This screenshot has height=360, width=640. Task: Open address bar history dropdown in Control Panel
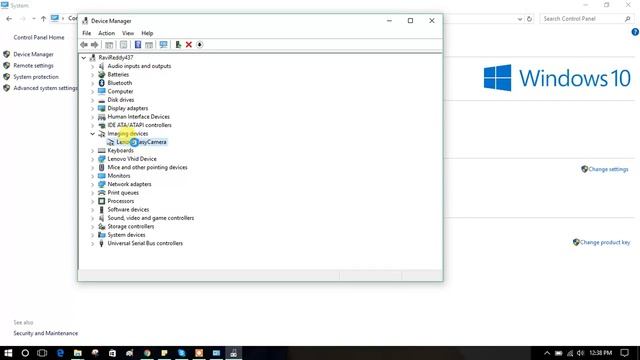520,19
